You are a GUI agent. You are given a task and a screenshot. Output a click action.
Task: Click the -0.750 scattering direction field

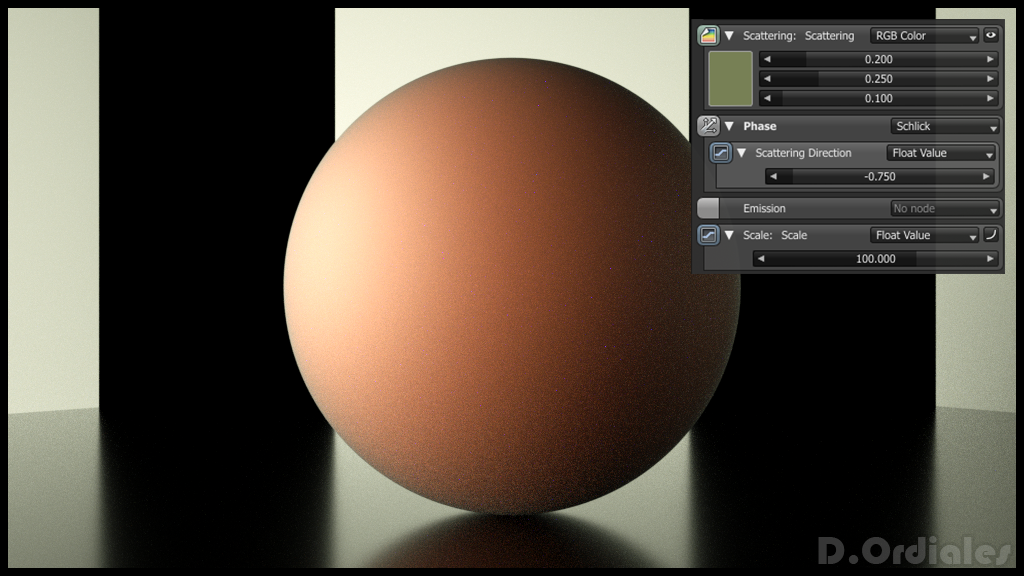[x=880, y=176]
